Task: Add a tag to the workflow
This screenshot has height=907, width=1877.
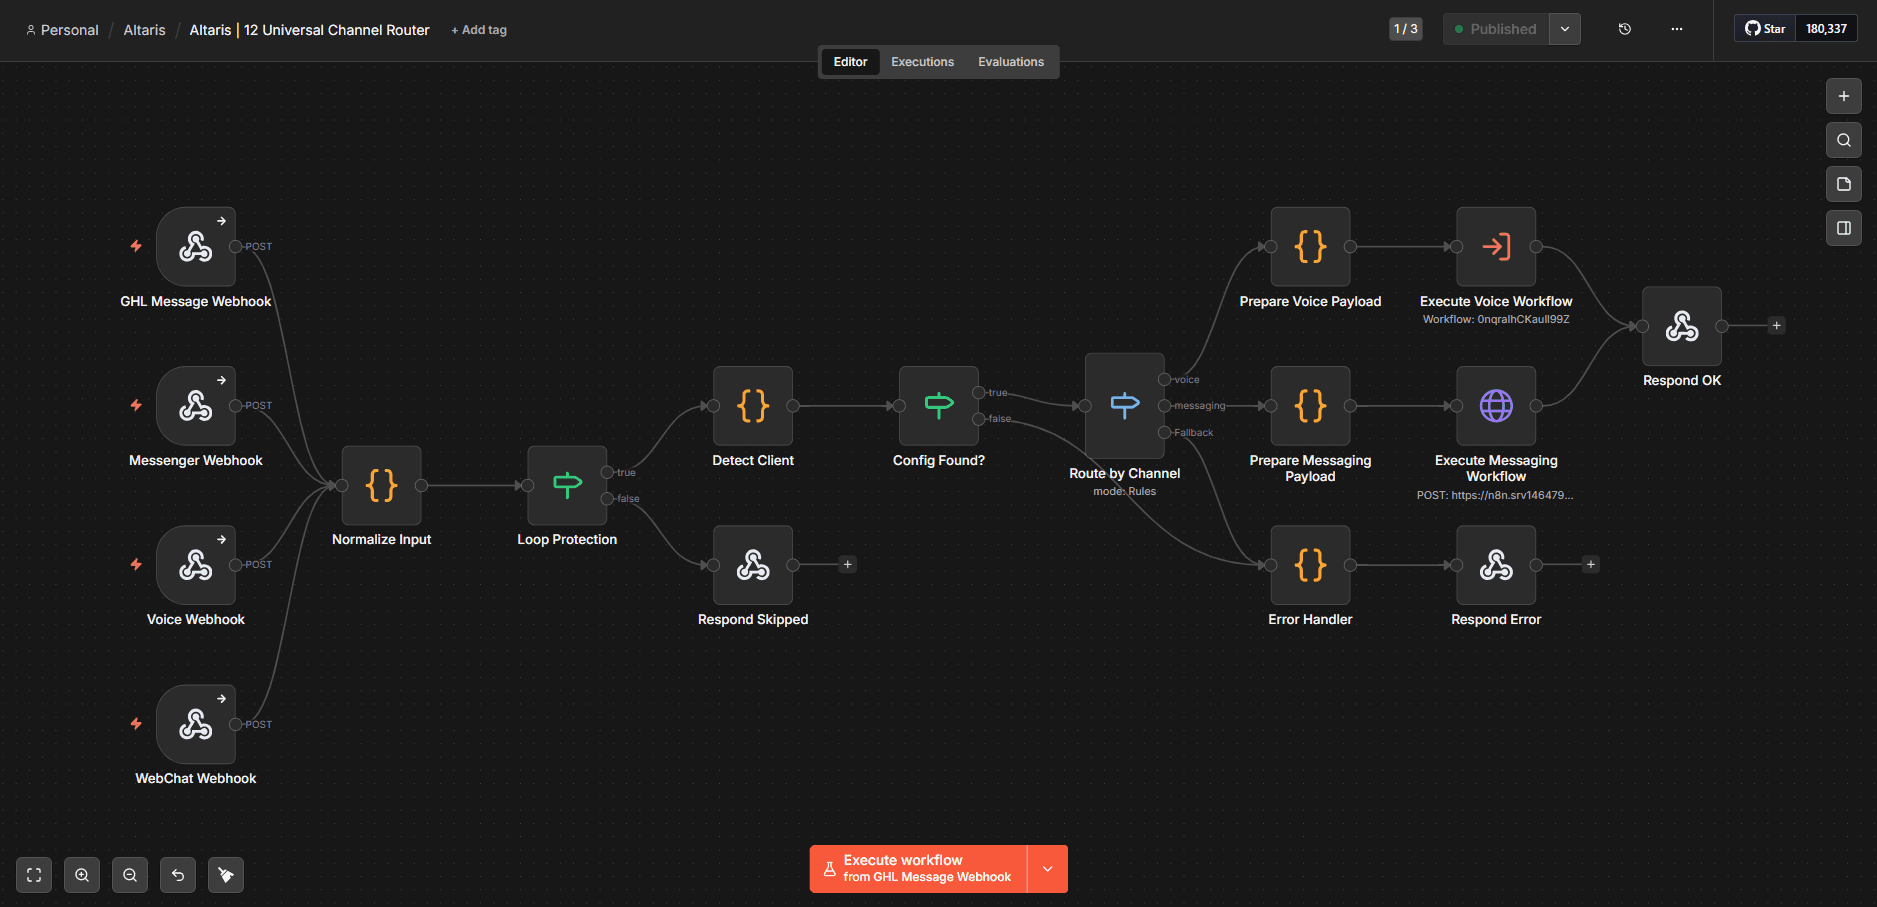Action: pyautogui.click(x=479, y=30)
